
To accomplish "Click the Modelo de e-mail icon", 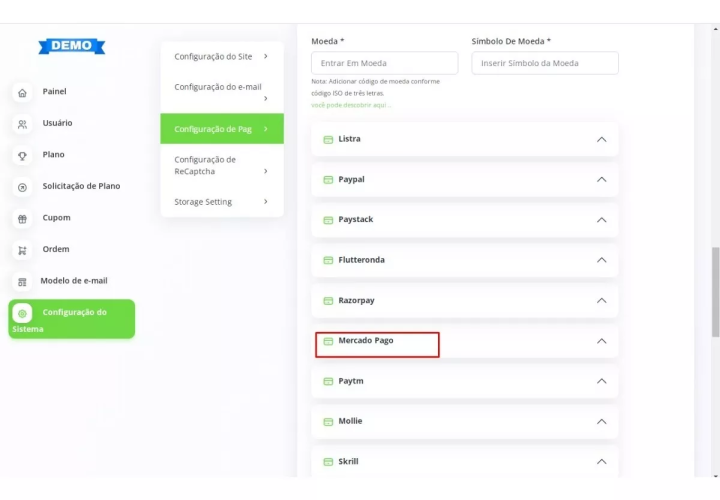I will (x=23, y=282).
